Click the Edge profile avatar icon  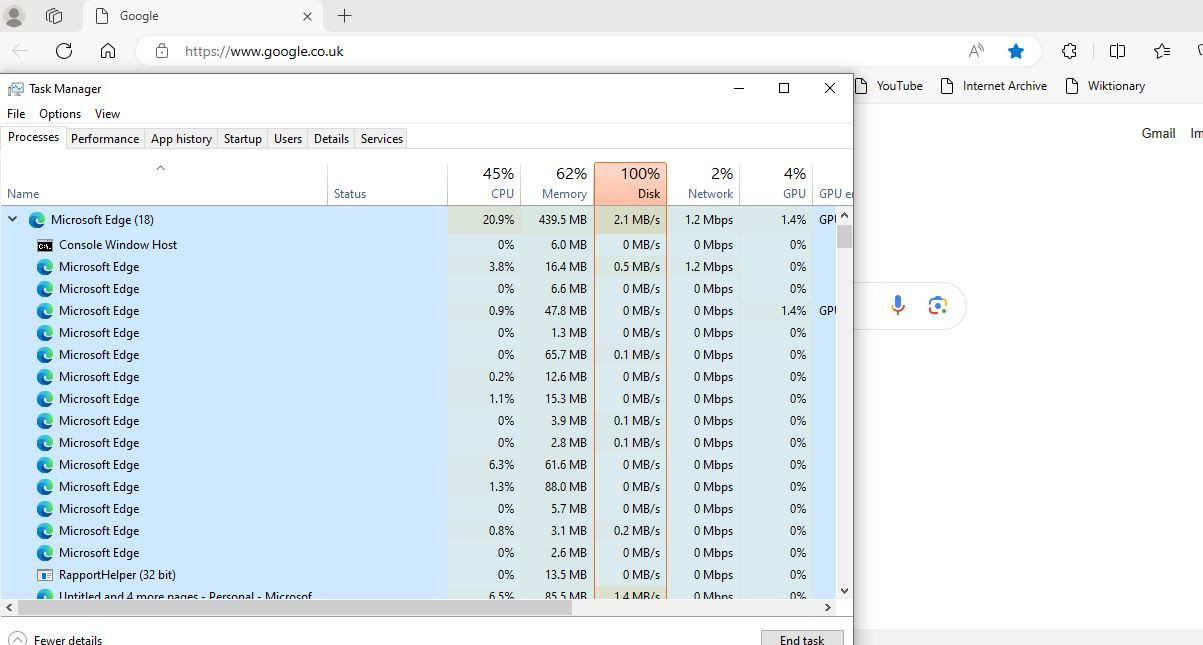[15, 16]
